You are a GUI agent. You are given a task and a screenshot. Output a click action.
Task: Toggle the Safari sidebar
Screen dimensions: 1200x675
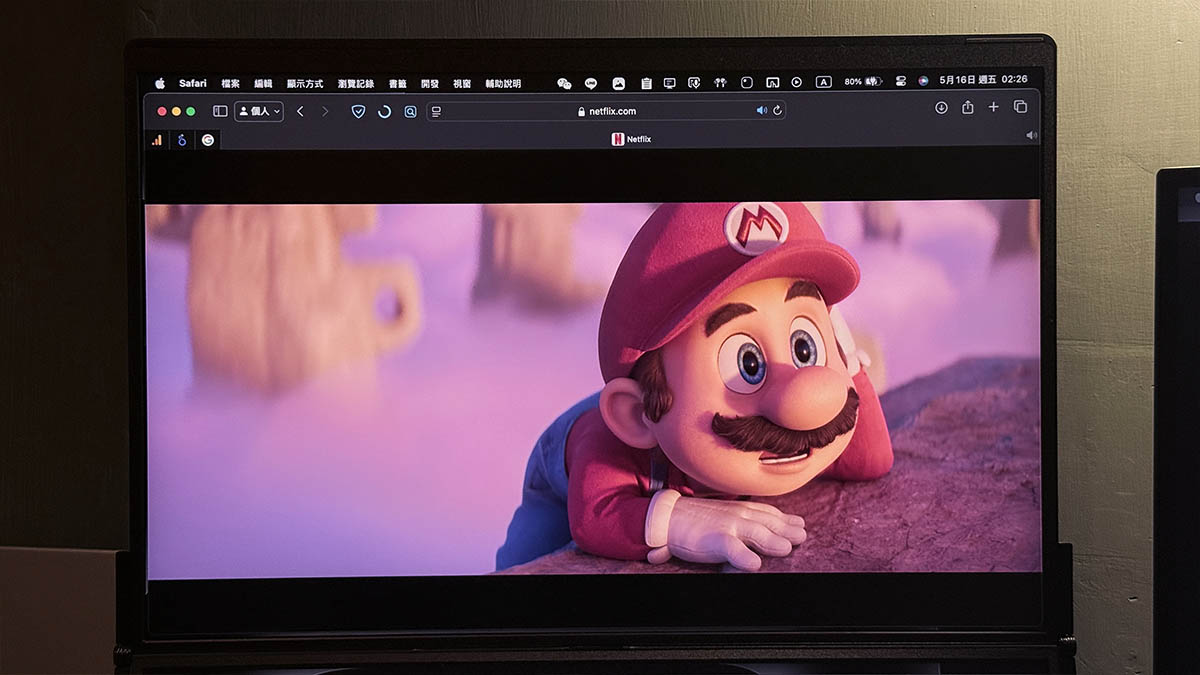[220, 111]
